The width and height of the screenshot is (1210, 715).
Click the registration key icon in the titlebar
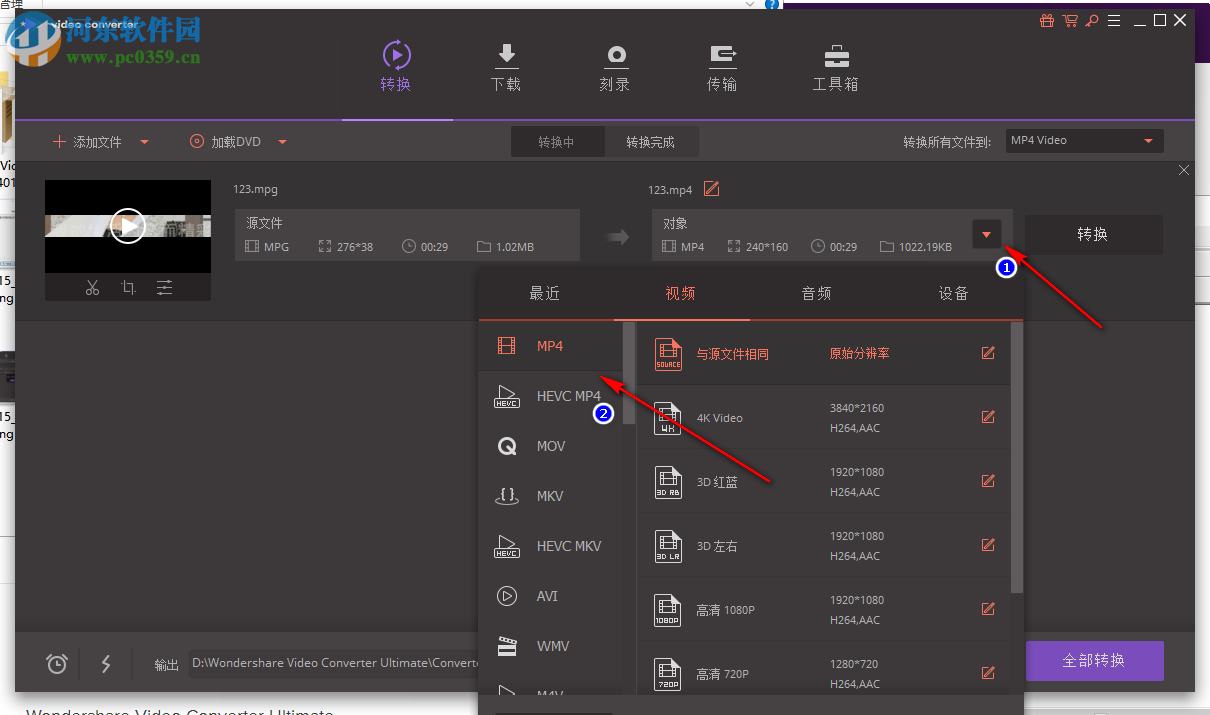[1092, 20]
